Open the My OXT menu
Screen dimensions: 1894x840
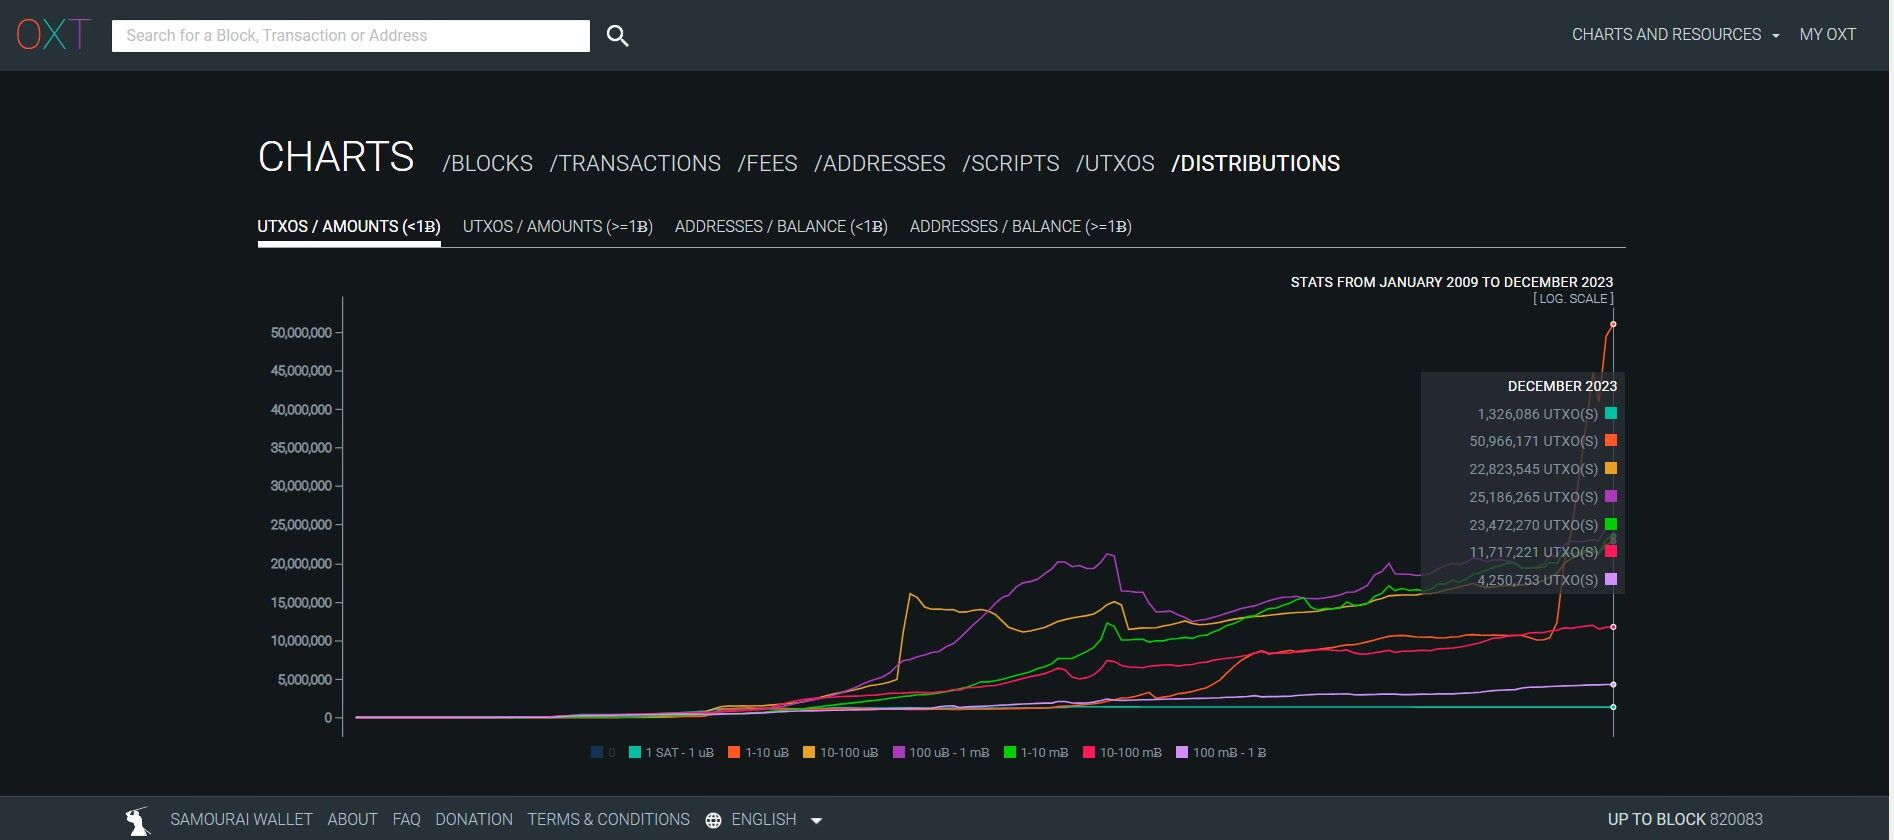click(x=1827, y=35)
